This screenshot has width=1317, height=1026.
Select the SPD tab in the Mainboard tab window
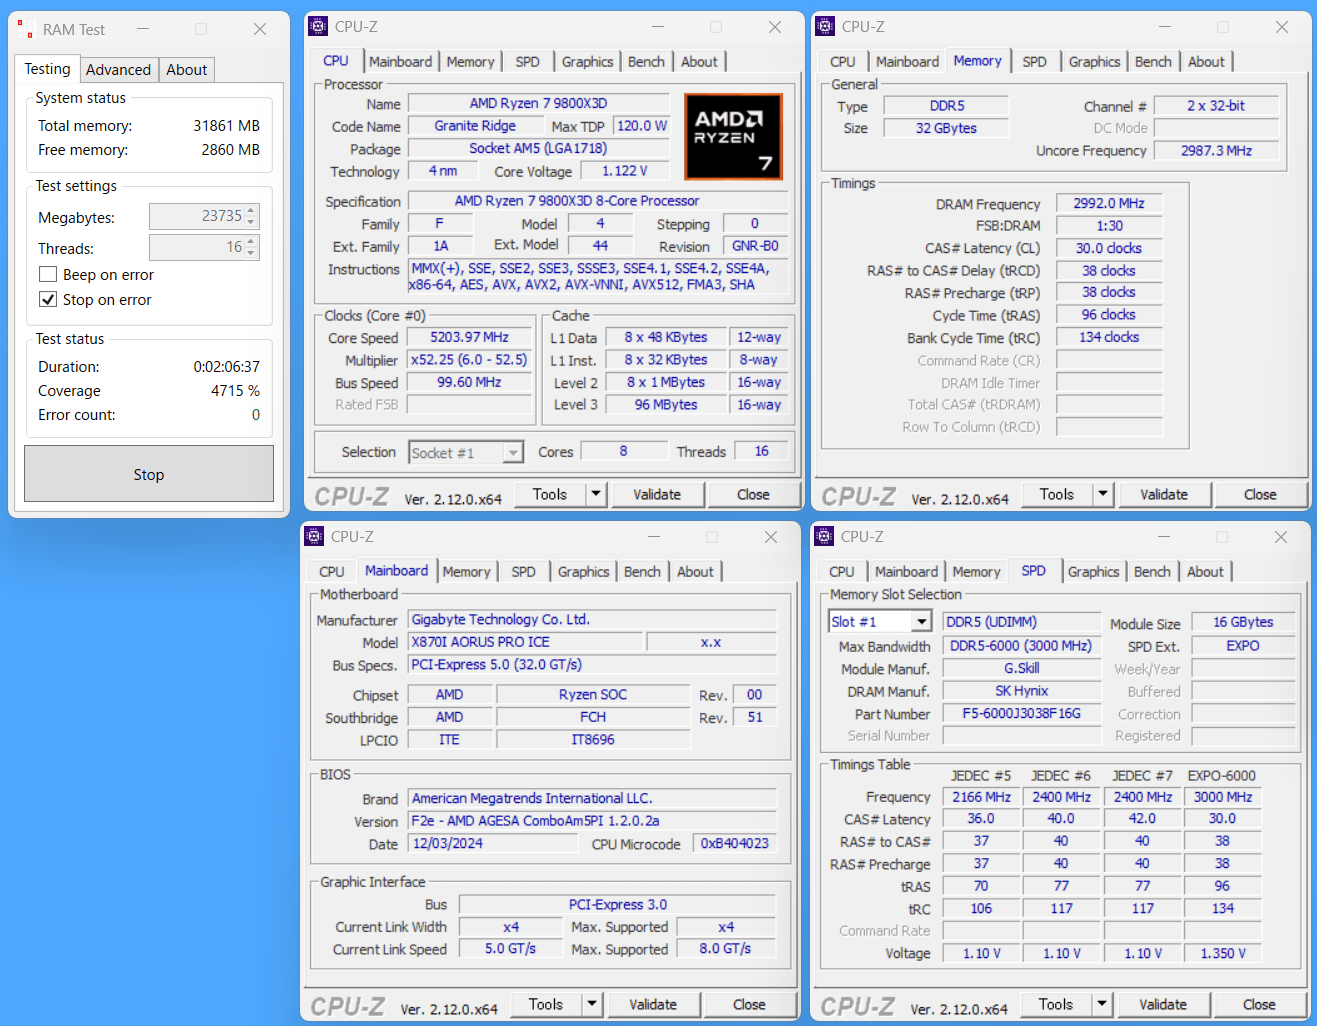pyautogui.click(x=523, y=572)
